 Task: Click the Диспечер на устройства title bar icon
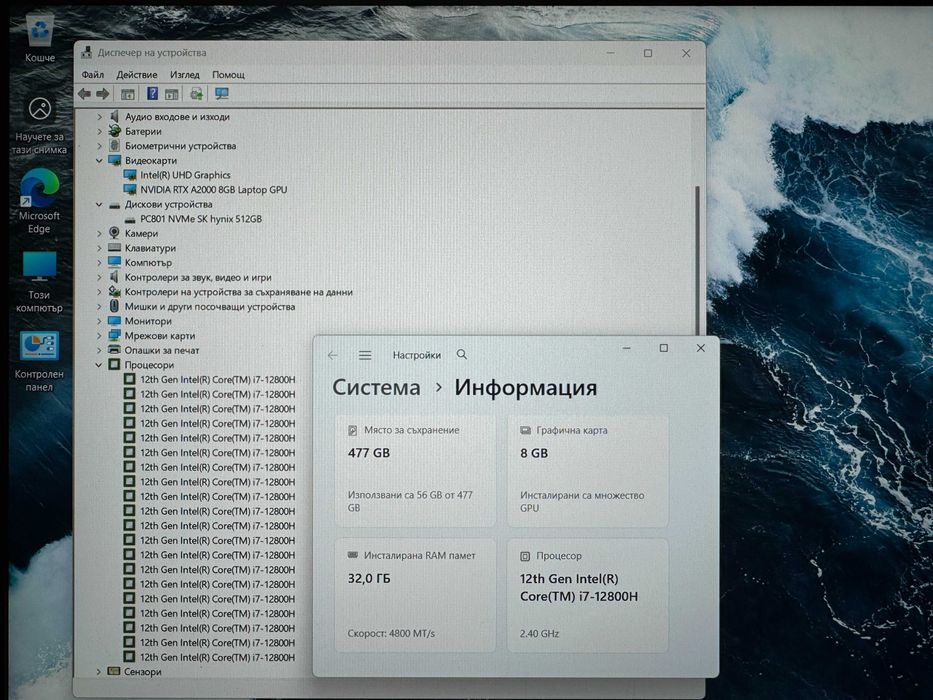[87, 52]
